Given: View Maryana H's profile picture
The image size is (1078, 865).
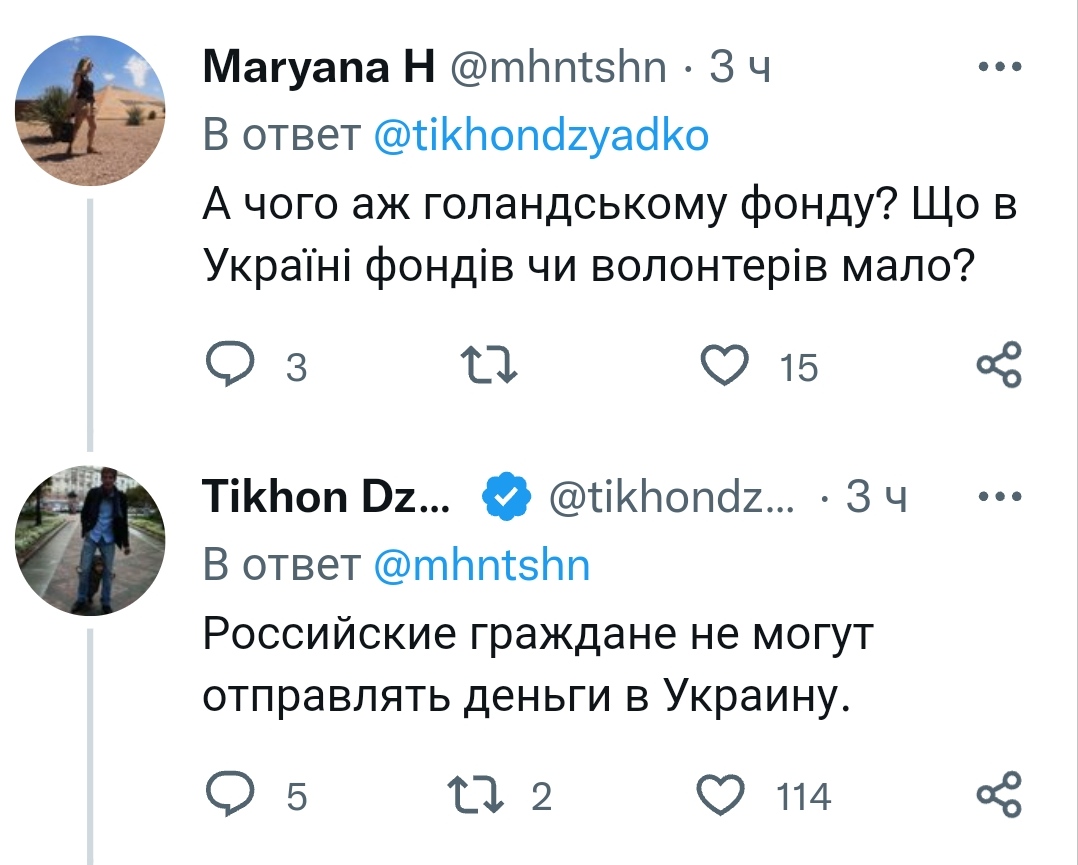Looking at the screenshot, I should (x=89, y=111).
